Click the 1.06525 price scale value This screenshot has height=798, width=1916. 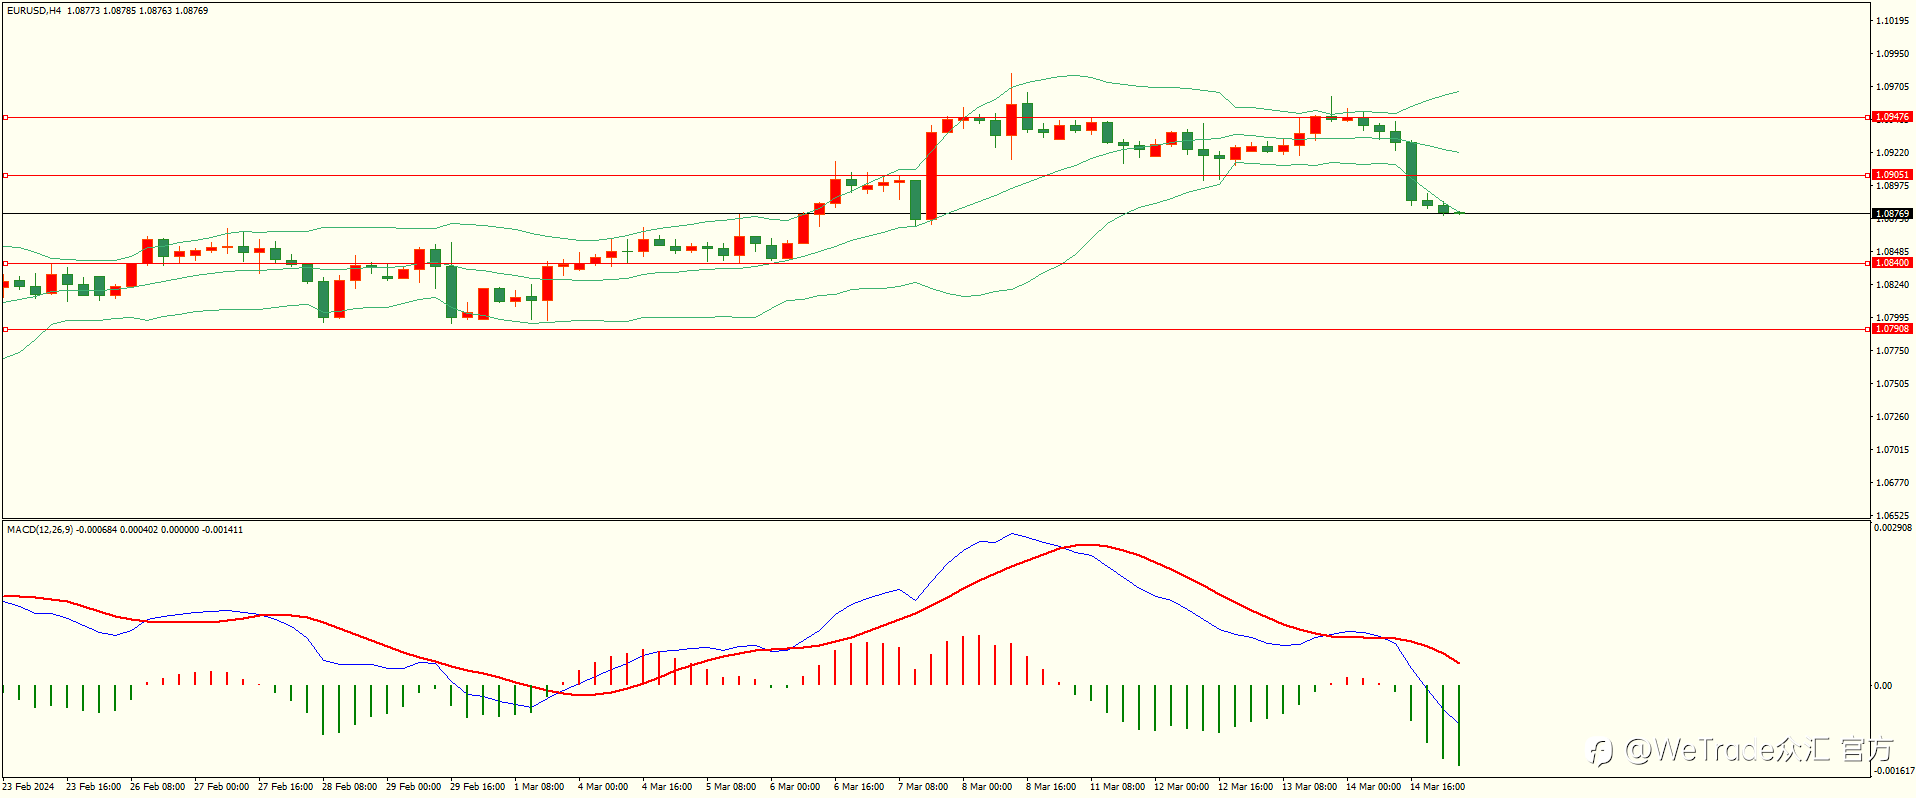(1892, 515)
